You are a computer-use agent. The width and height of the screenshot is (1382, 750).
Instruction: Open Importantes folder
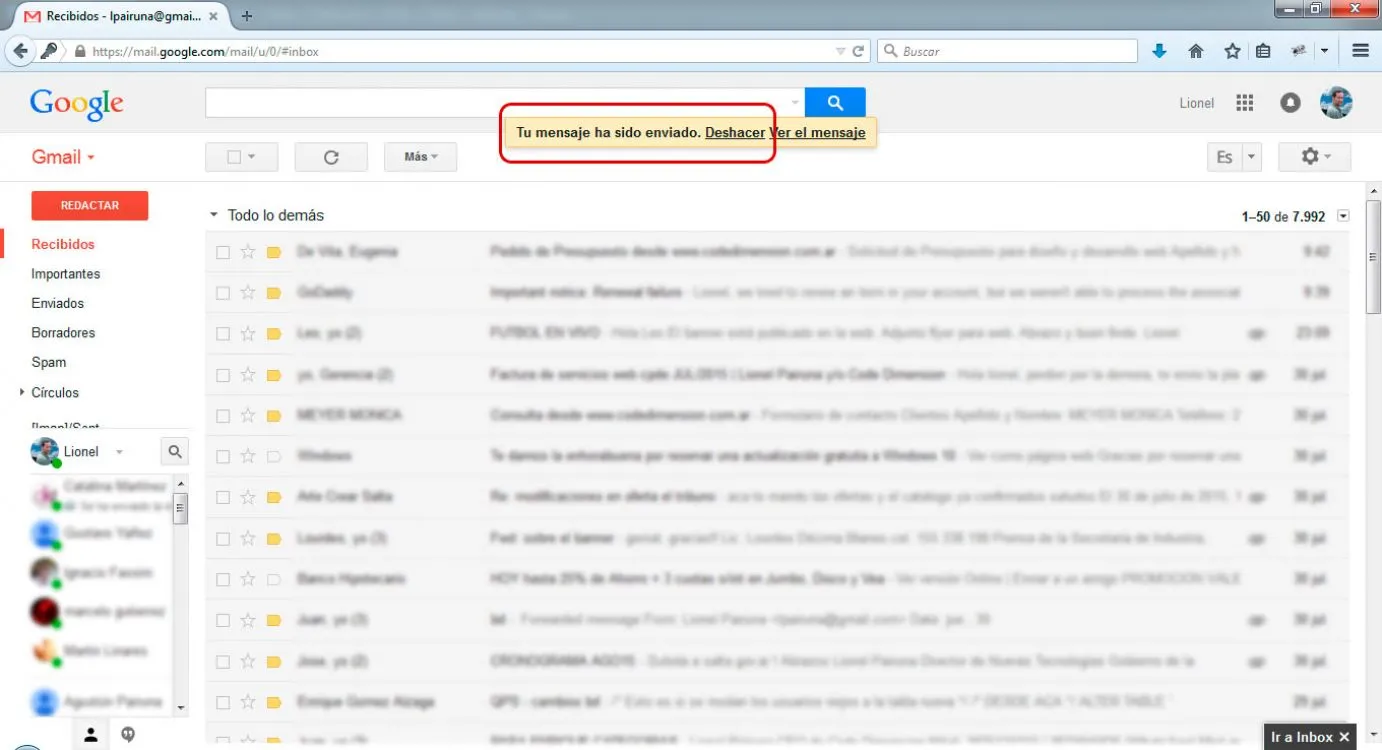point(66,274)
